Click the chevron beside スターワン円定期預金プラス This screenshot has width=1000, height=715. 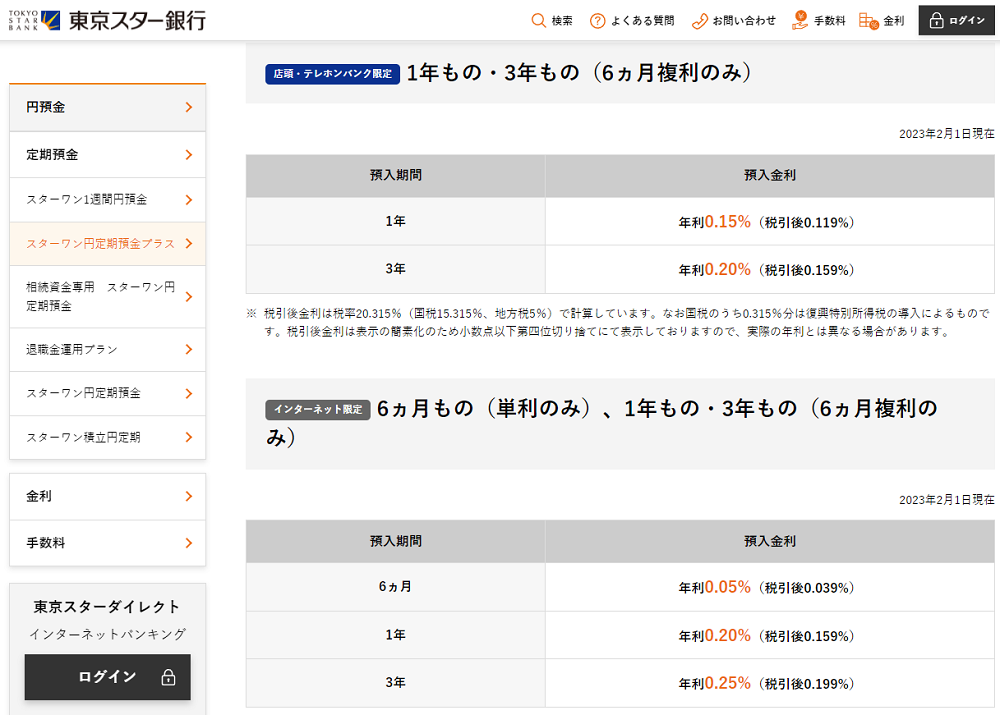189,244
